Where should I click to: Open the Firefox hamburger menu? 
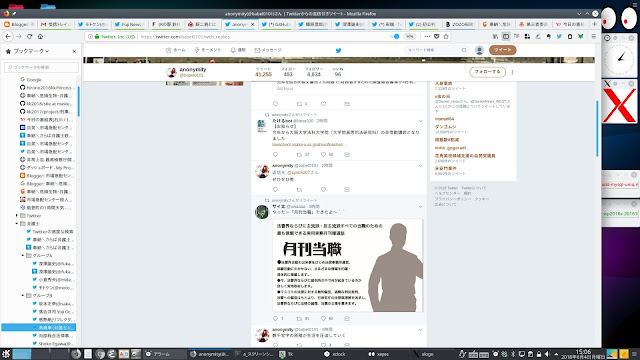(593, 36)
